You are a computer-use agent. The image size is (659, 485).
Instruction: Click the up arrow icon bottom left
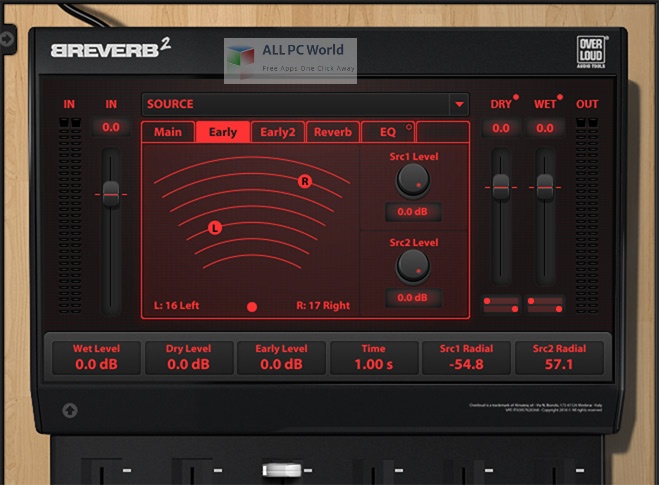(70, 410)
